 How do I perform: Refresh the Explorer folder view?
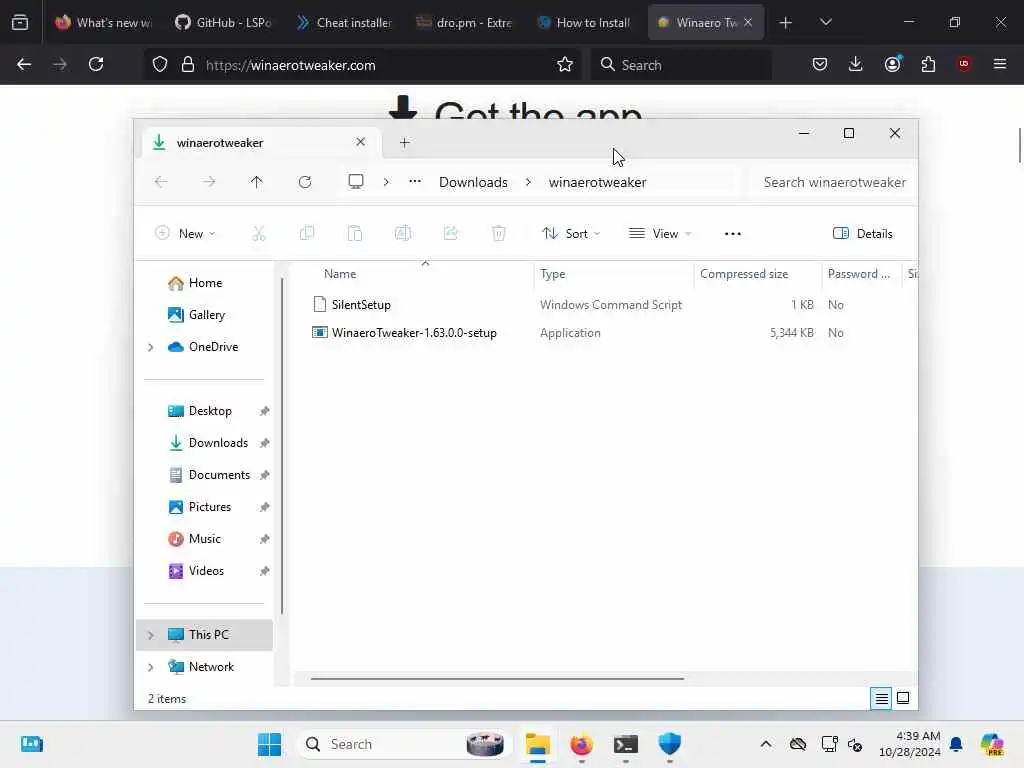(x=305, y=182)
